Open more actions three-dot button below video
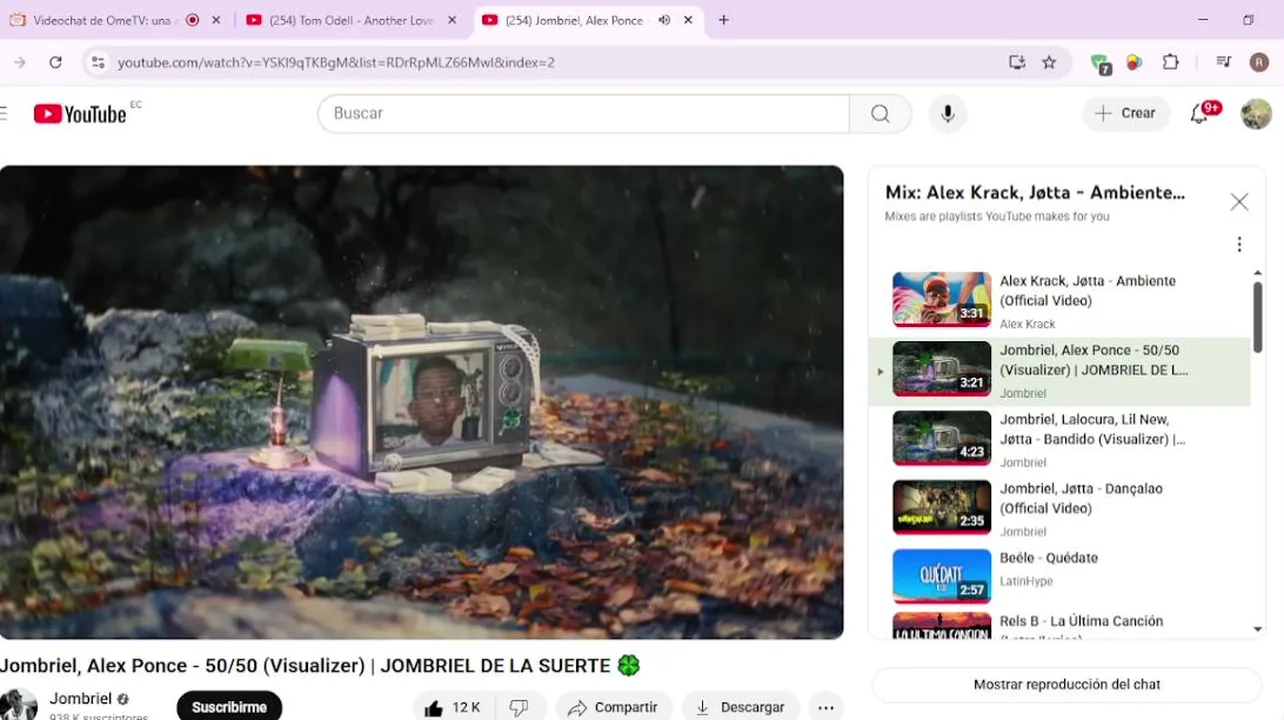 coord(826,707)
